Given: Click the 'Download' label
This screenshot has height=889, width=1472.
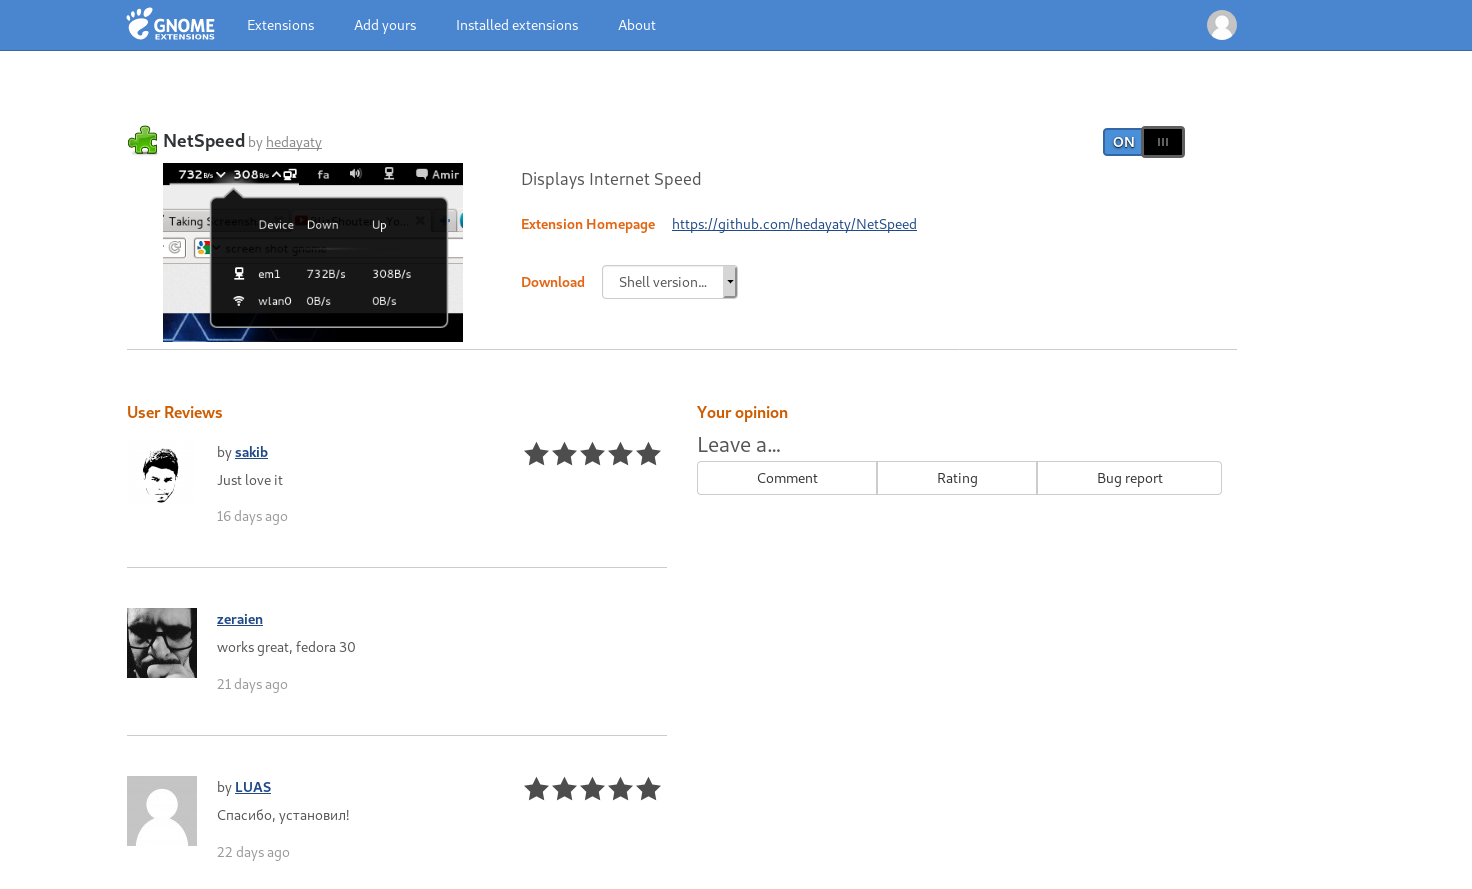Looking at the screenshot, I should pyautogui.click(x=553, y=282).
